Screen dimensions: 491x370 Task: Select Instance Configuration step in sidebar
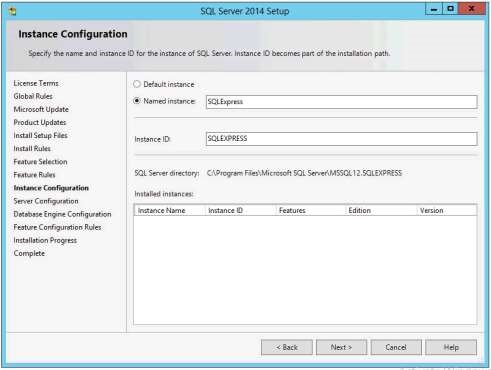(x=51, y=188)
